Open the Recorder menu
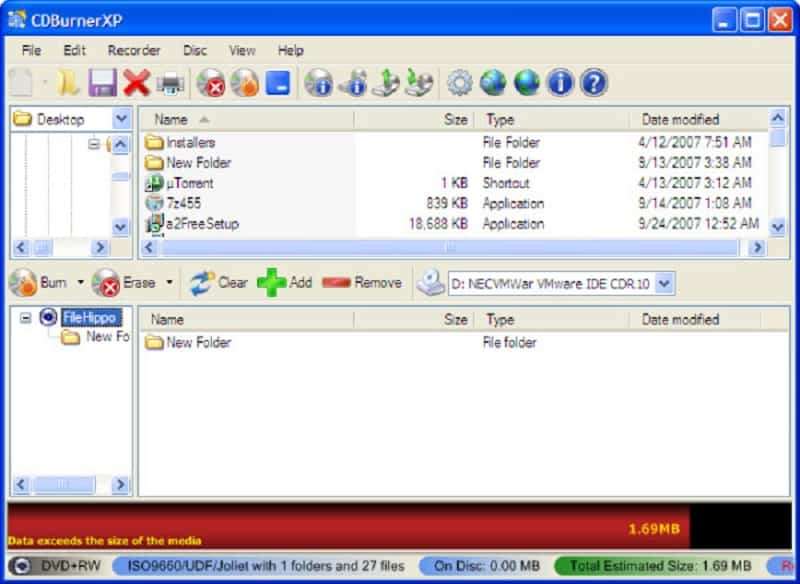The height and width of the screenshot is (584, 800). (134, 50)
